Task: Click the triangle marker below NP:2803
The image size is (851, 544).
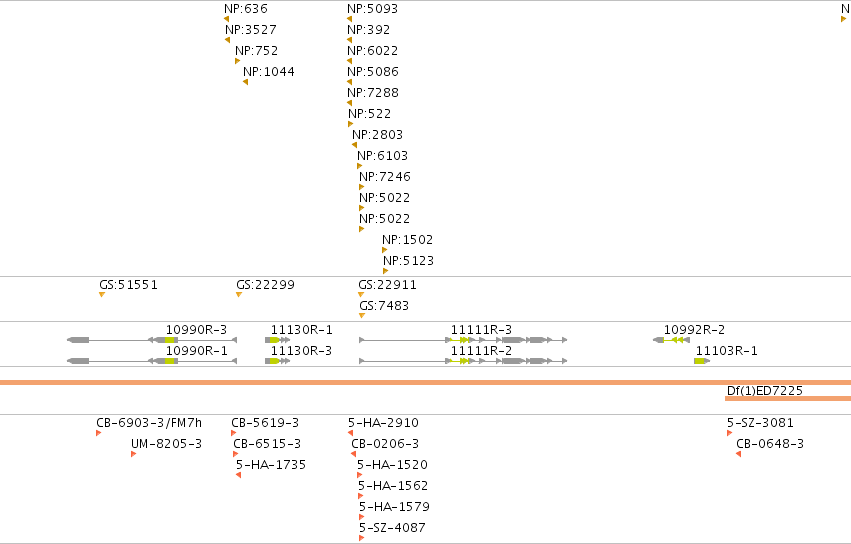Action: [354, 145]
